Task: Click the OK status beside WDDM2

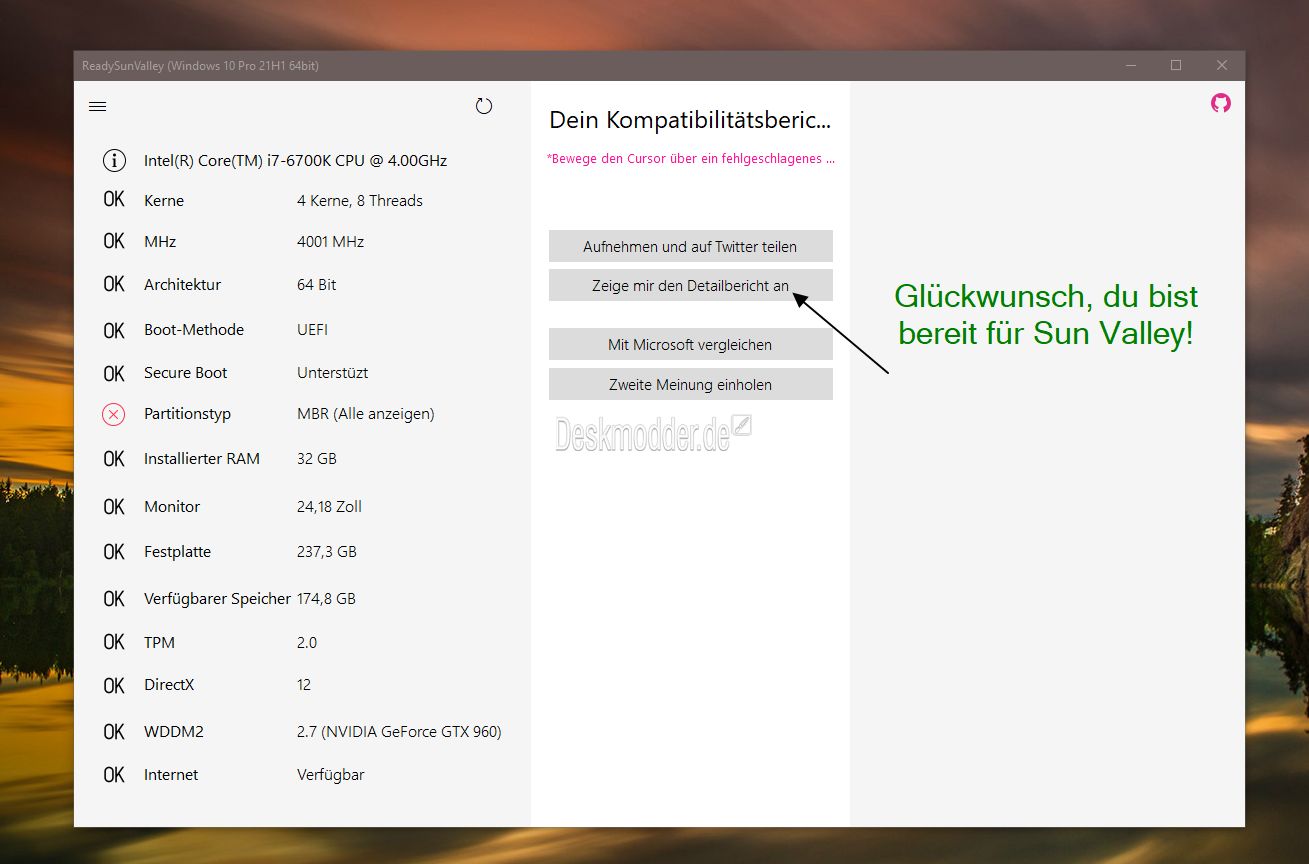Action: (114, 732)
